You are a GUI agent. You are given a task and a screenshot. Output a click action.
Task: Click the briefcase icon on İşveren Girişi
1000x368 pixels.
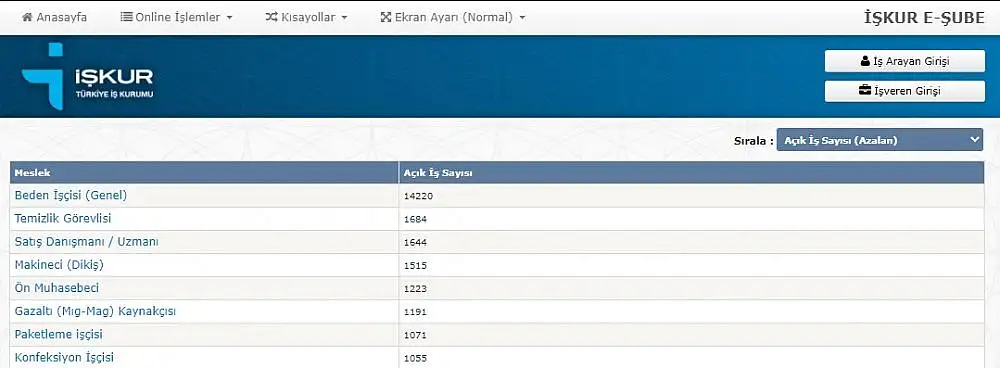coord(865,91)
